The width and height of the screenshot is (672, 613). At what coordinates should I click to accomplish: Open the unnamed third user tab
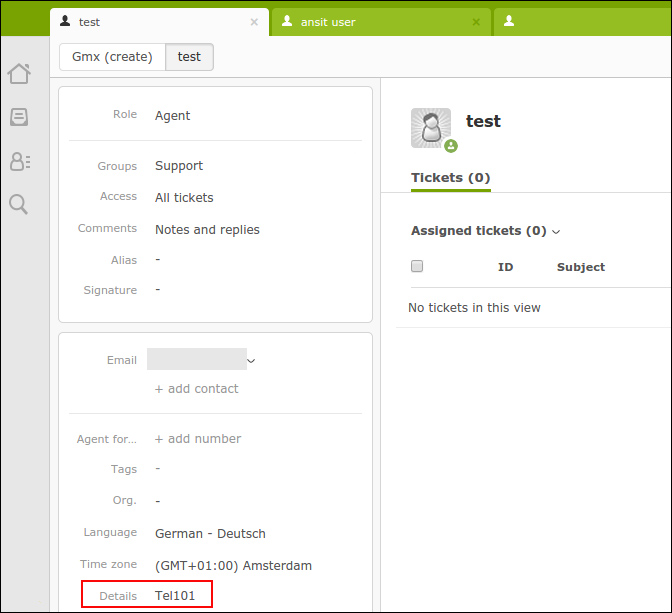click(x=583, y=22)
